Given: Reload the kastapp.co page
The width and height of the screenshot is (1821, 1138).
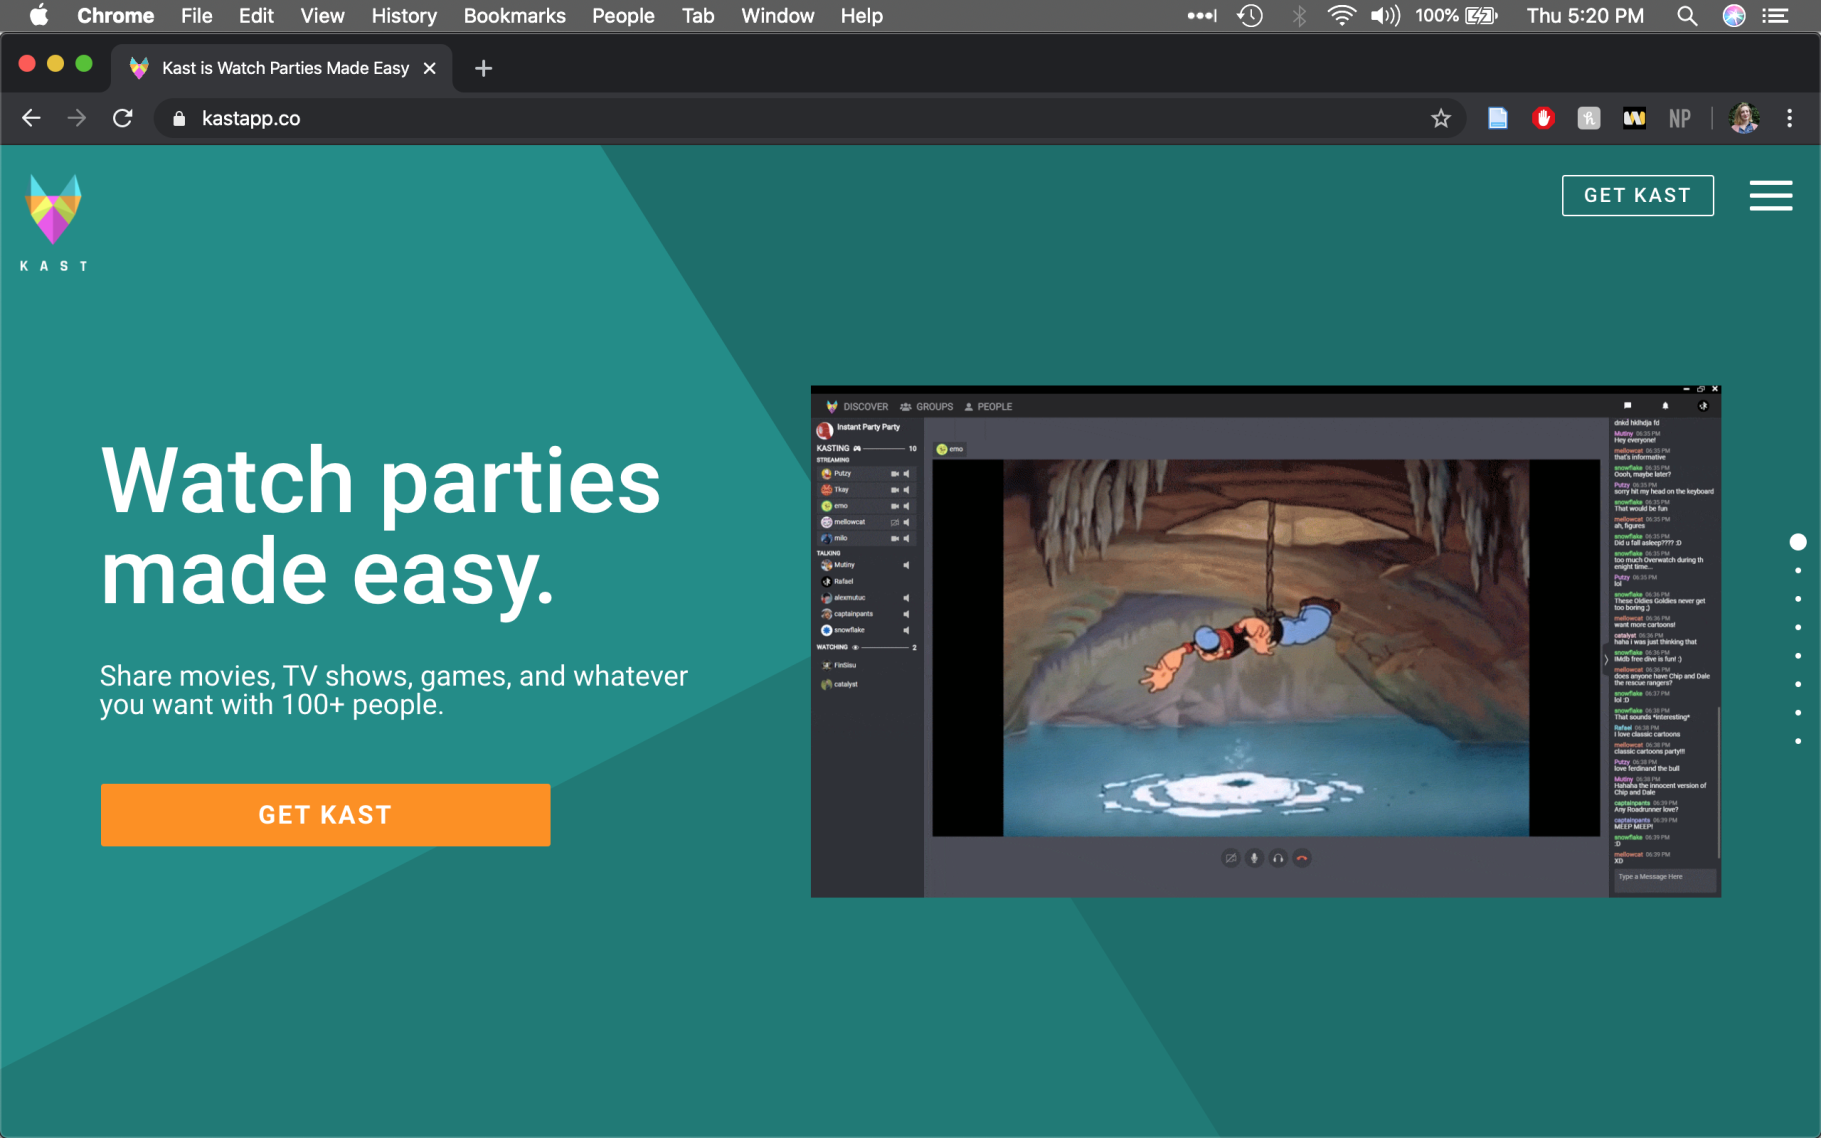Looking at the screenshot, I should click(x=123, y=118).
